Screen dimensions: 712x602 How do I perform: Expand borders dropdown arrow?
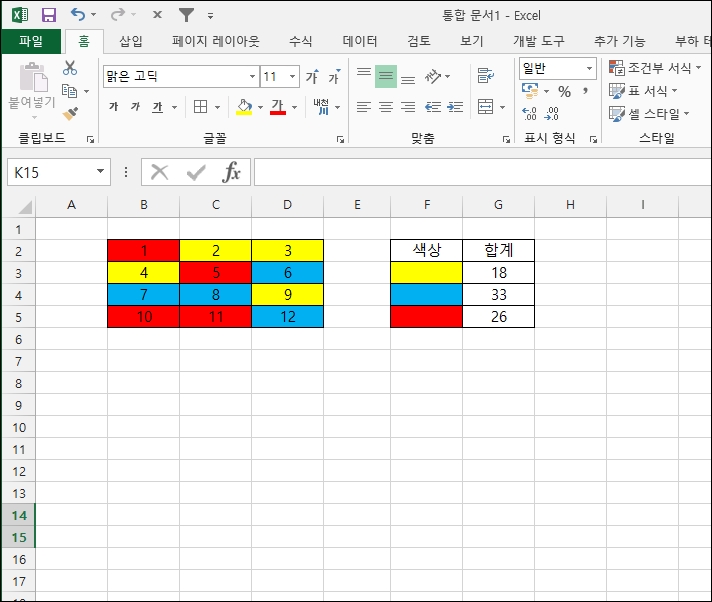(218, 107)
